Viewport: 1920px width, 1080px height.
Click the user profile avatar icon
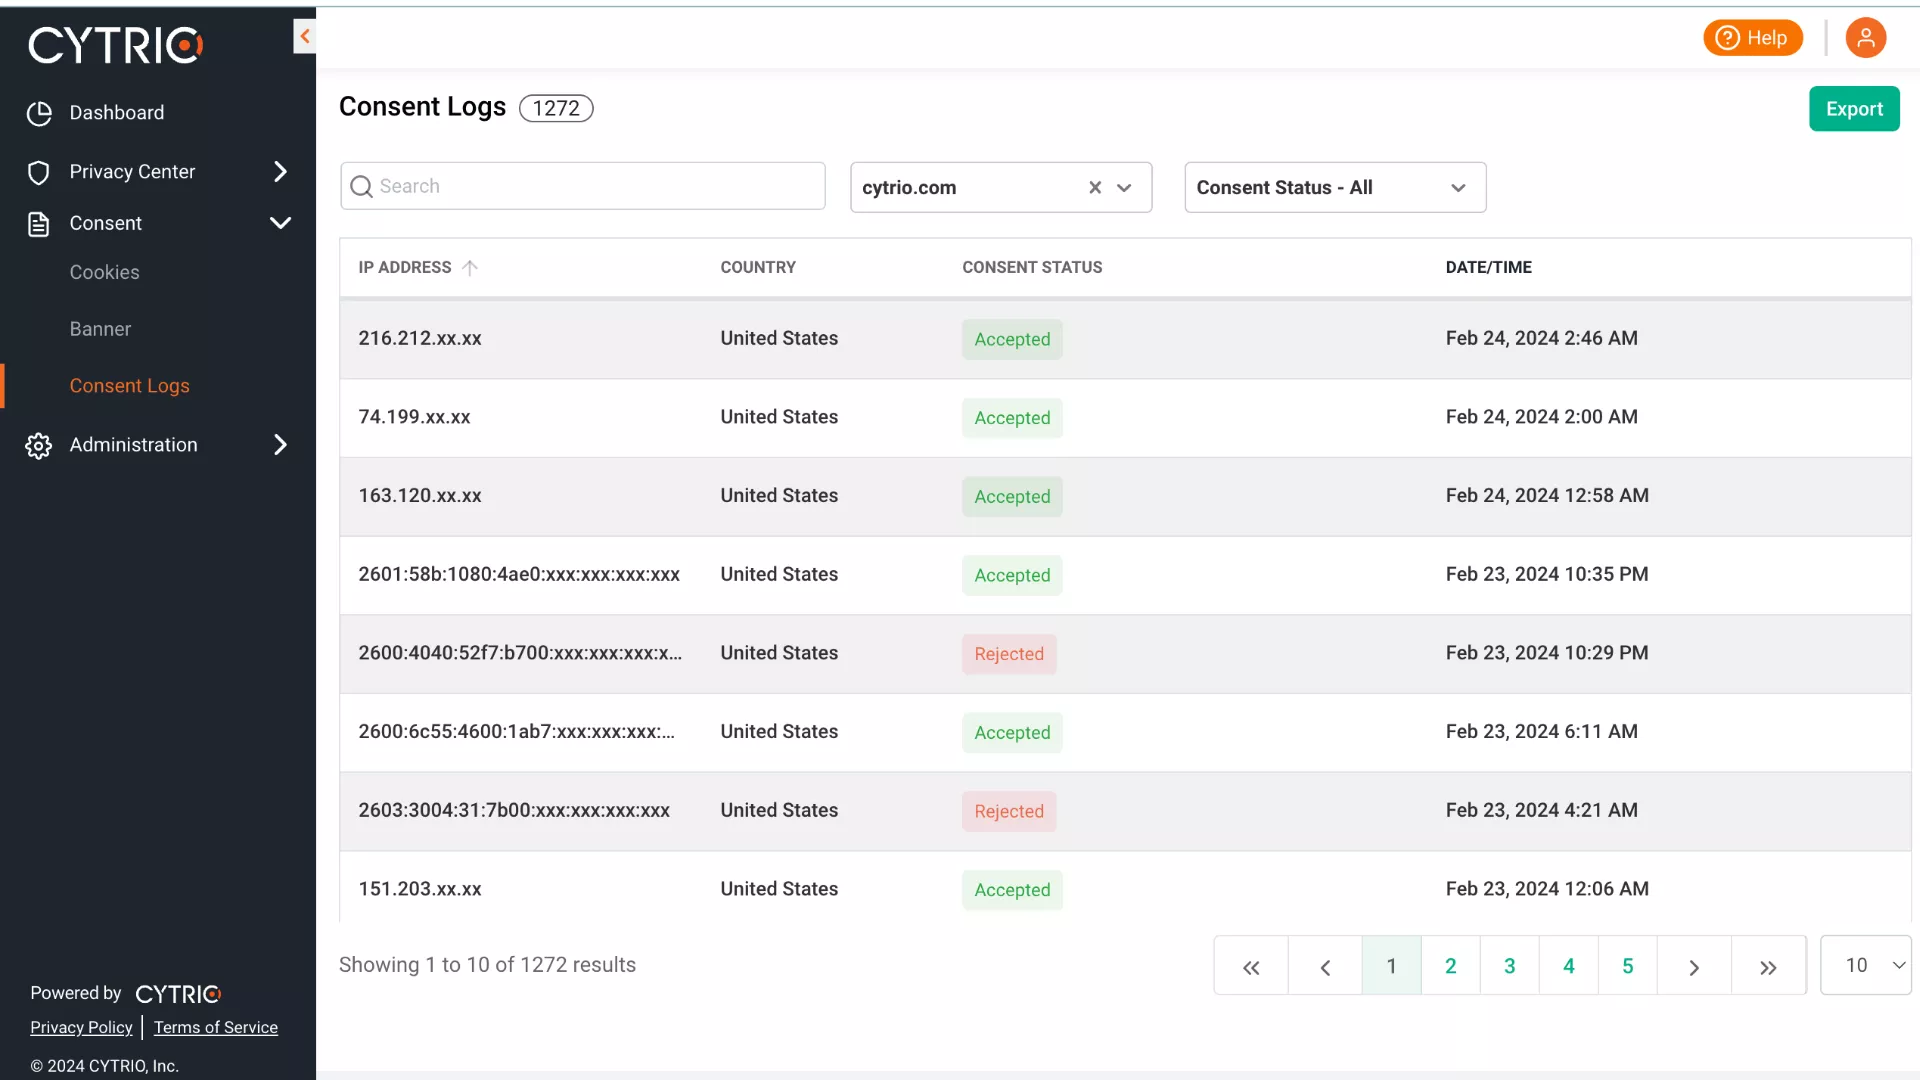(x=1865, y=38)
